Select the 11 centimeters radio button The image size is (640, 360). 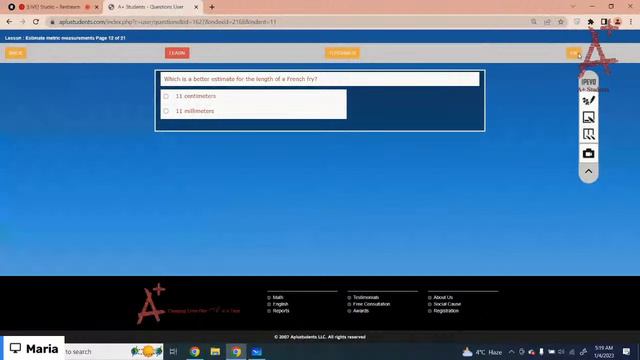click(x=166, y=96)
